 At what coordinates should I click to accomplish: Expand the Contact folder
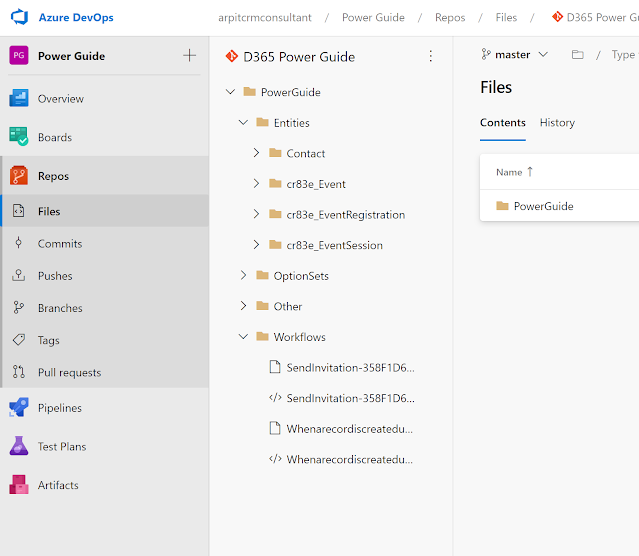(x=256, y=153)
